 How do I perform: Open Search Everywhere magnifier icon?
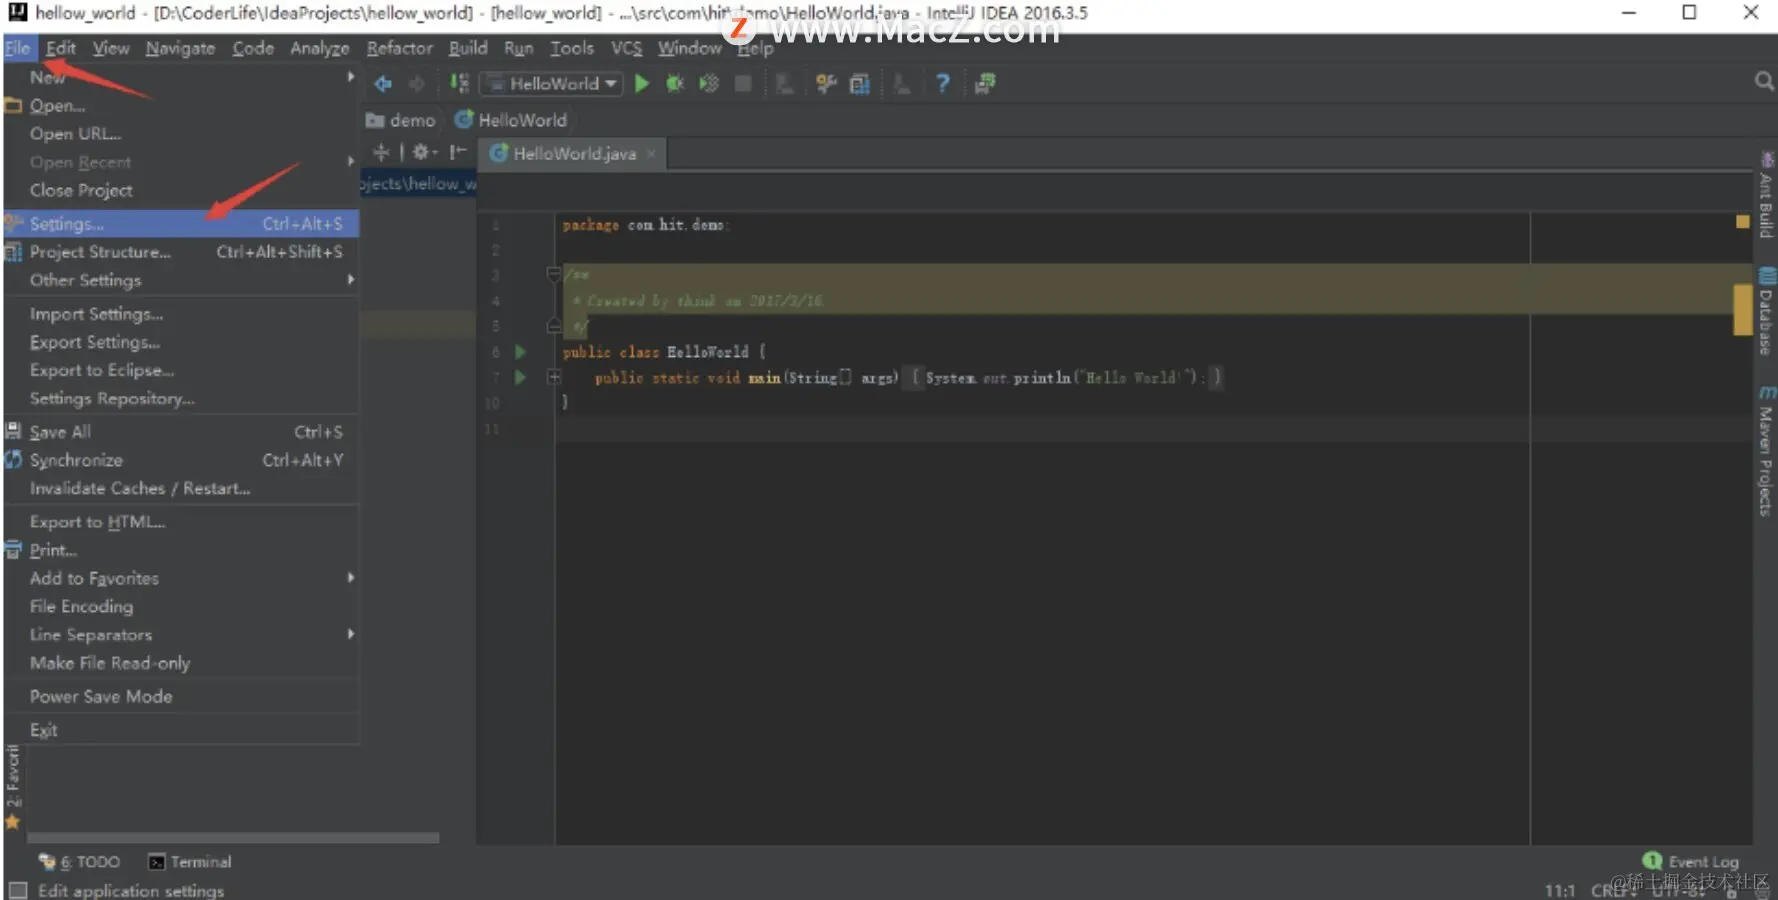click(1764, 81)
